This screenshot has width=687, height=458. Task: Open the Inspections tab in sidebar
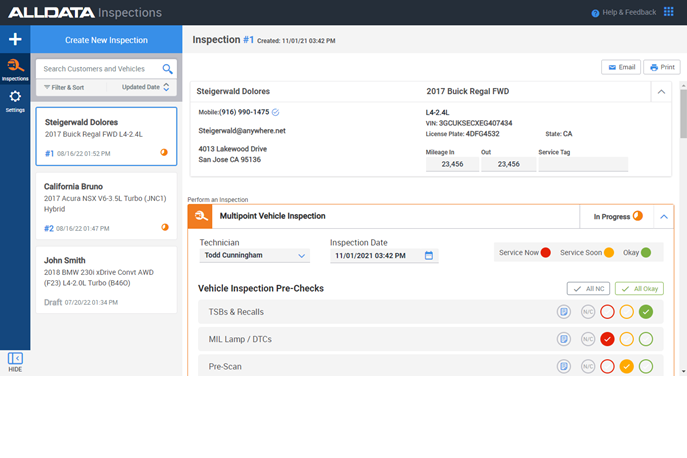click(x=15, y=68)
